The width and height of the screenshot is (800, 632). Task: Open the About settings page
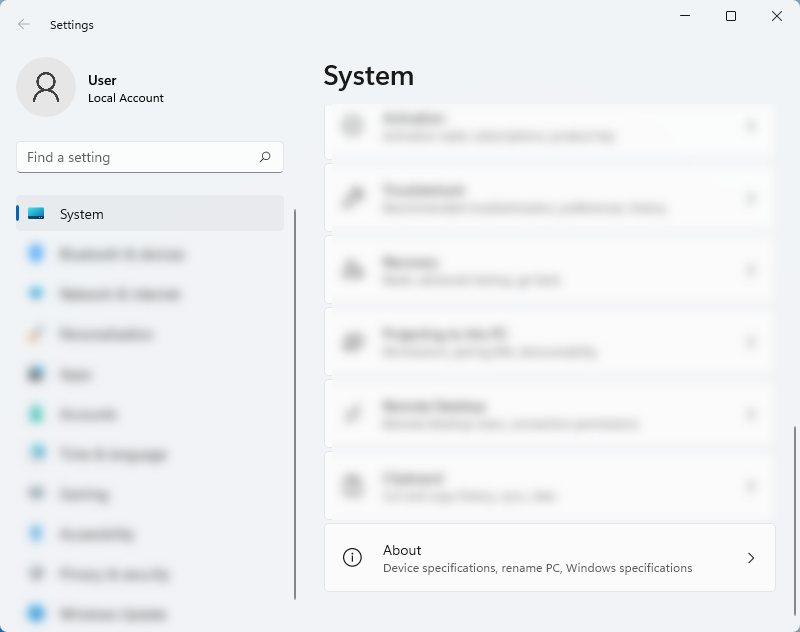[x=549, y=558]
